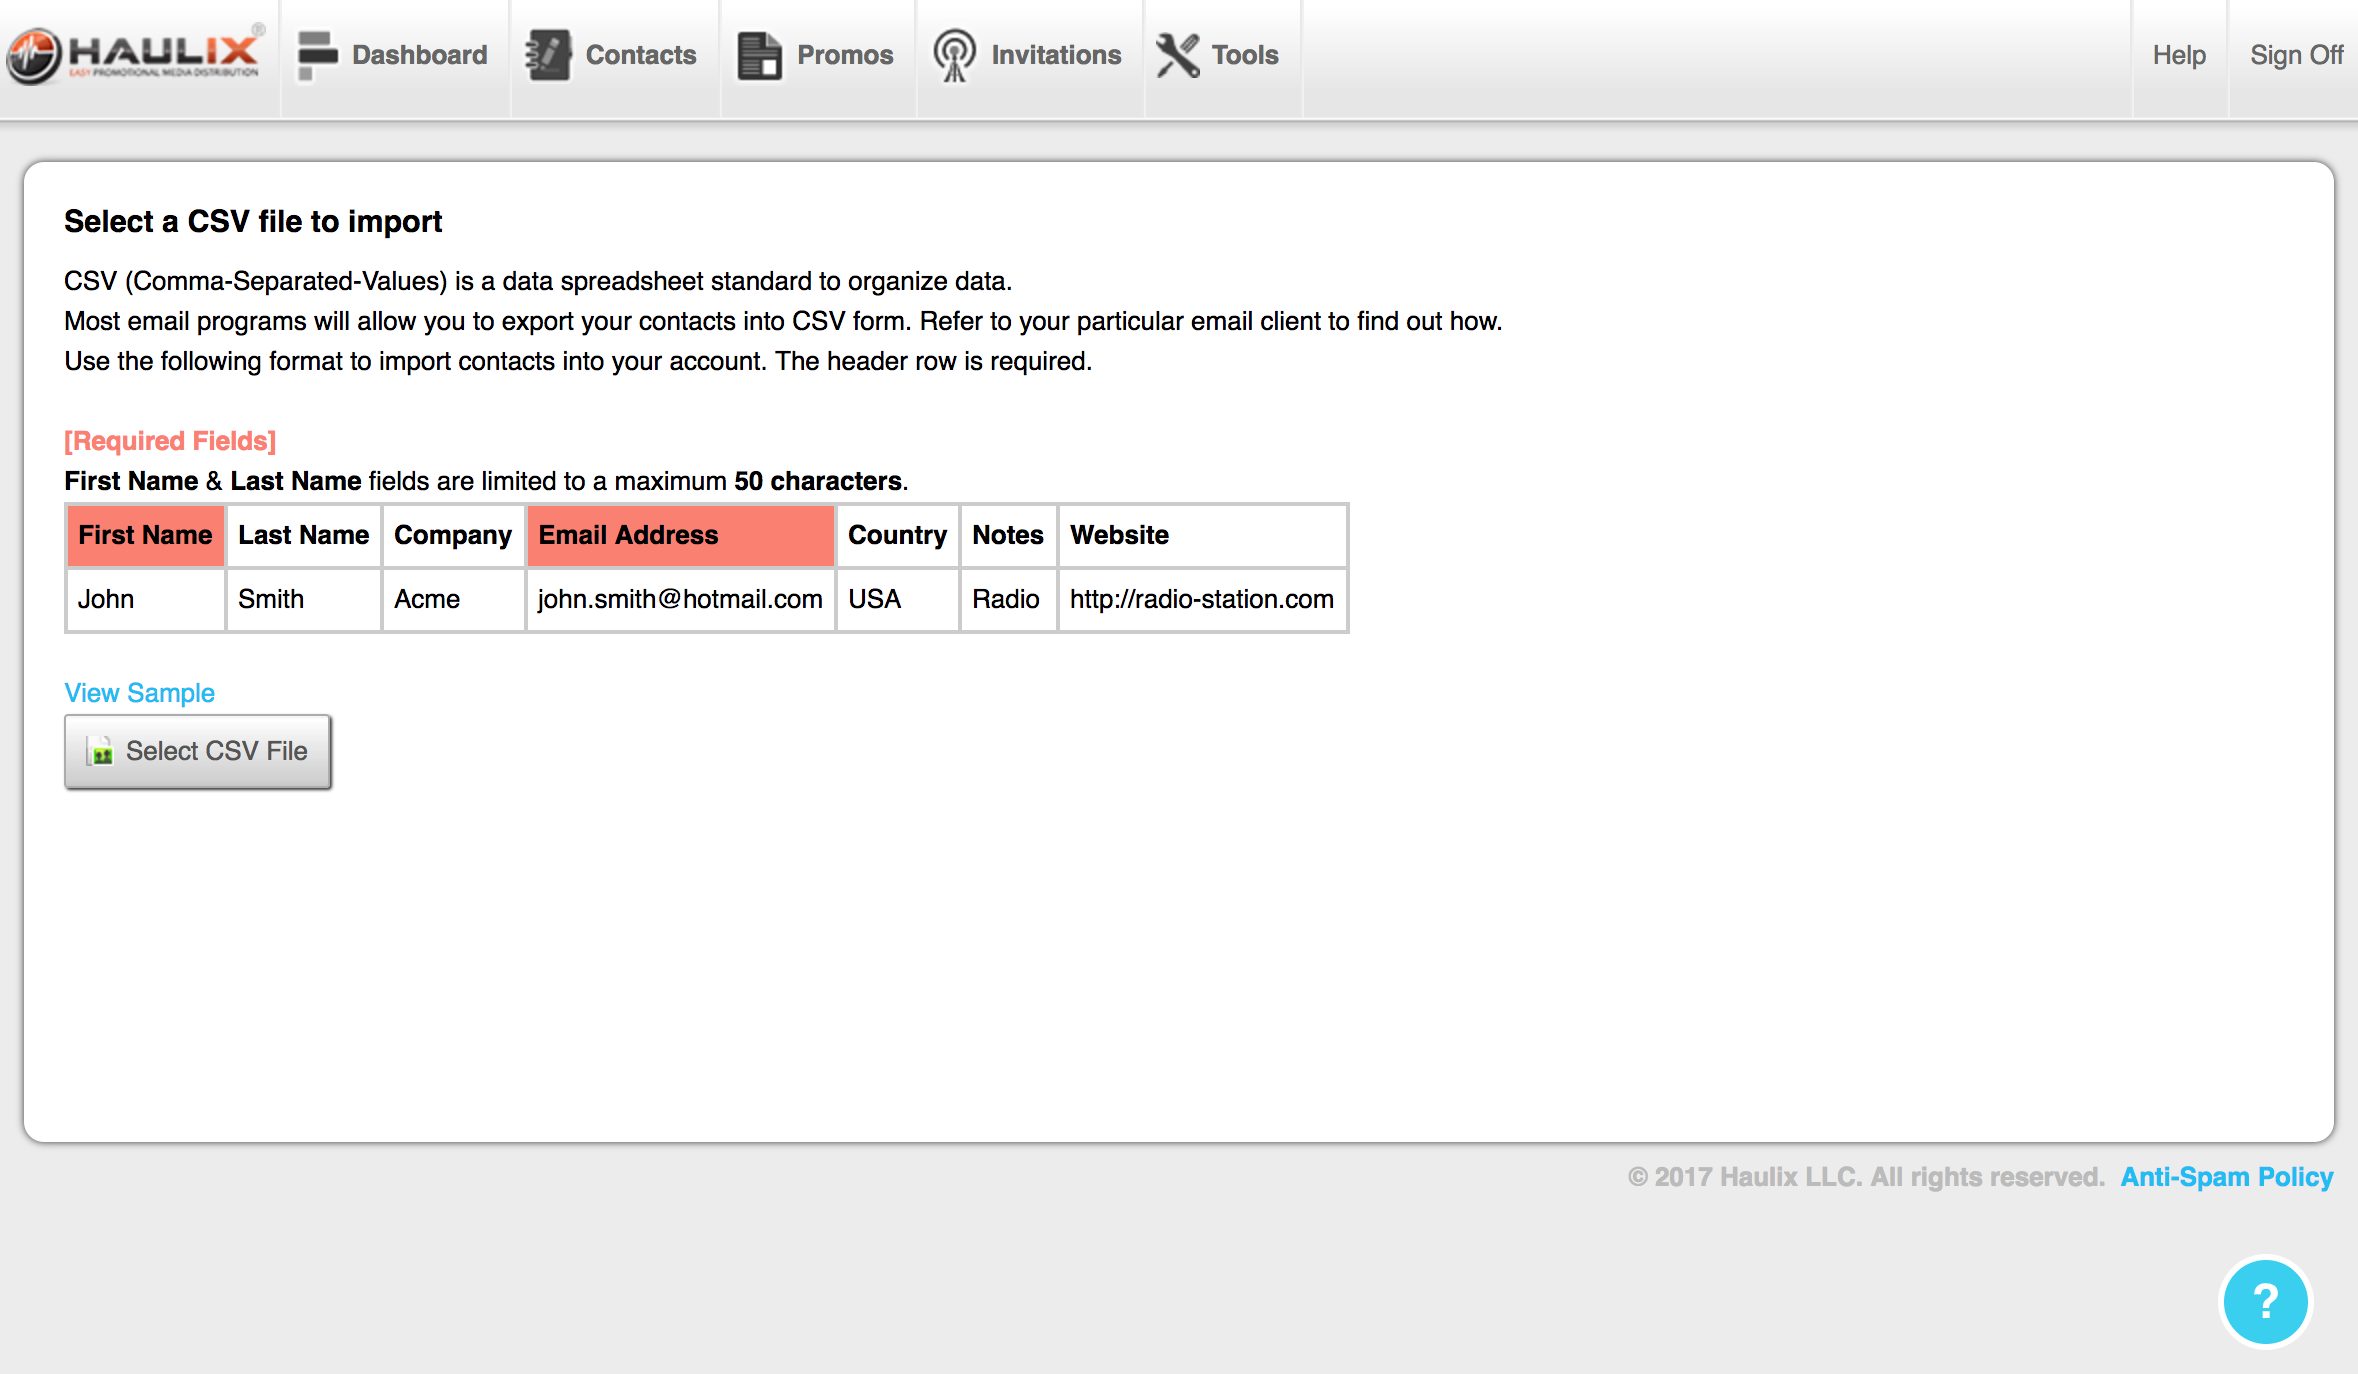
Task: Click the green CSV file icon
Action: pos(100,751)
